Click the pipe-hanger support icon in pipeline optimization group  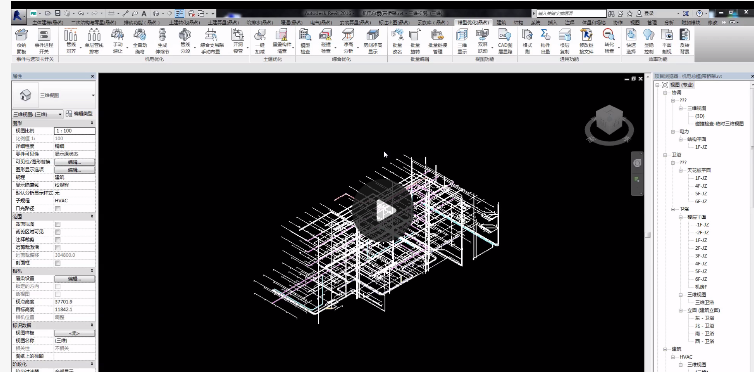[x=210, y=35]
